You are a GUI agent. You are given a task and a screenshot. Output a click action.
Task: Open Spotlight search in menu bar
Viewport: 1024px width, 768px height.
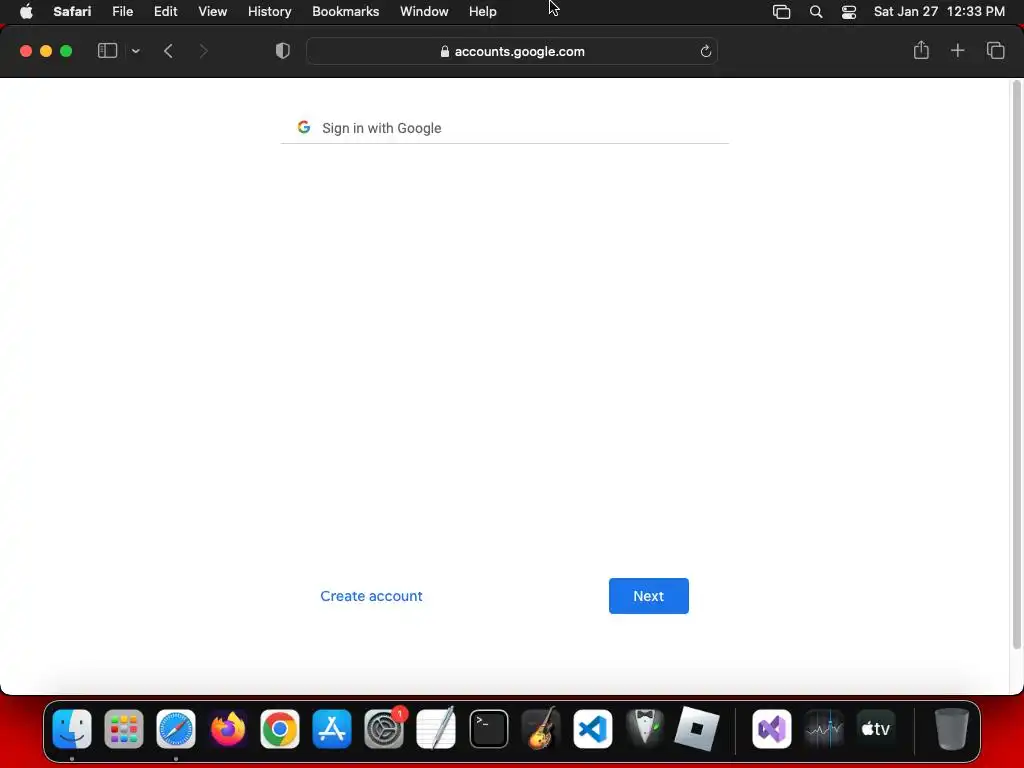(x=816, y=12)
